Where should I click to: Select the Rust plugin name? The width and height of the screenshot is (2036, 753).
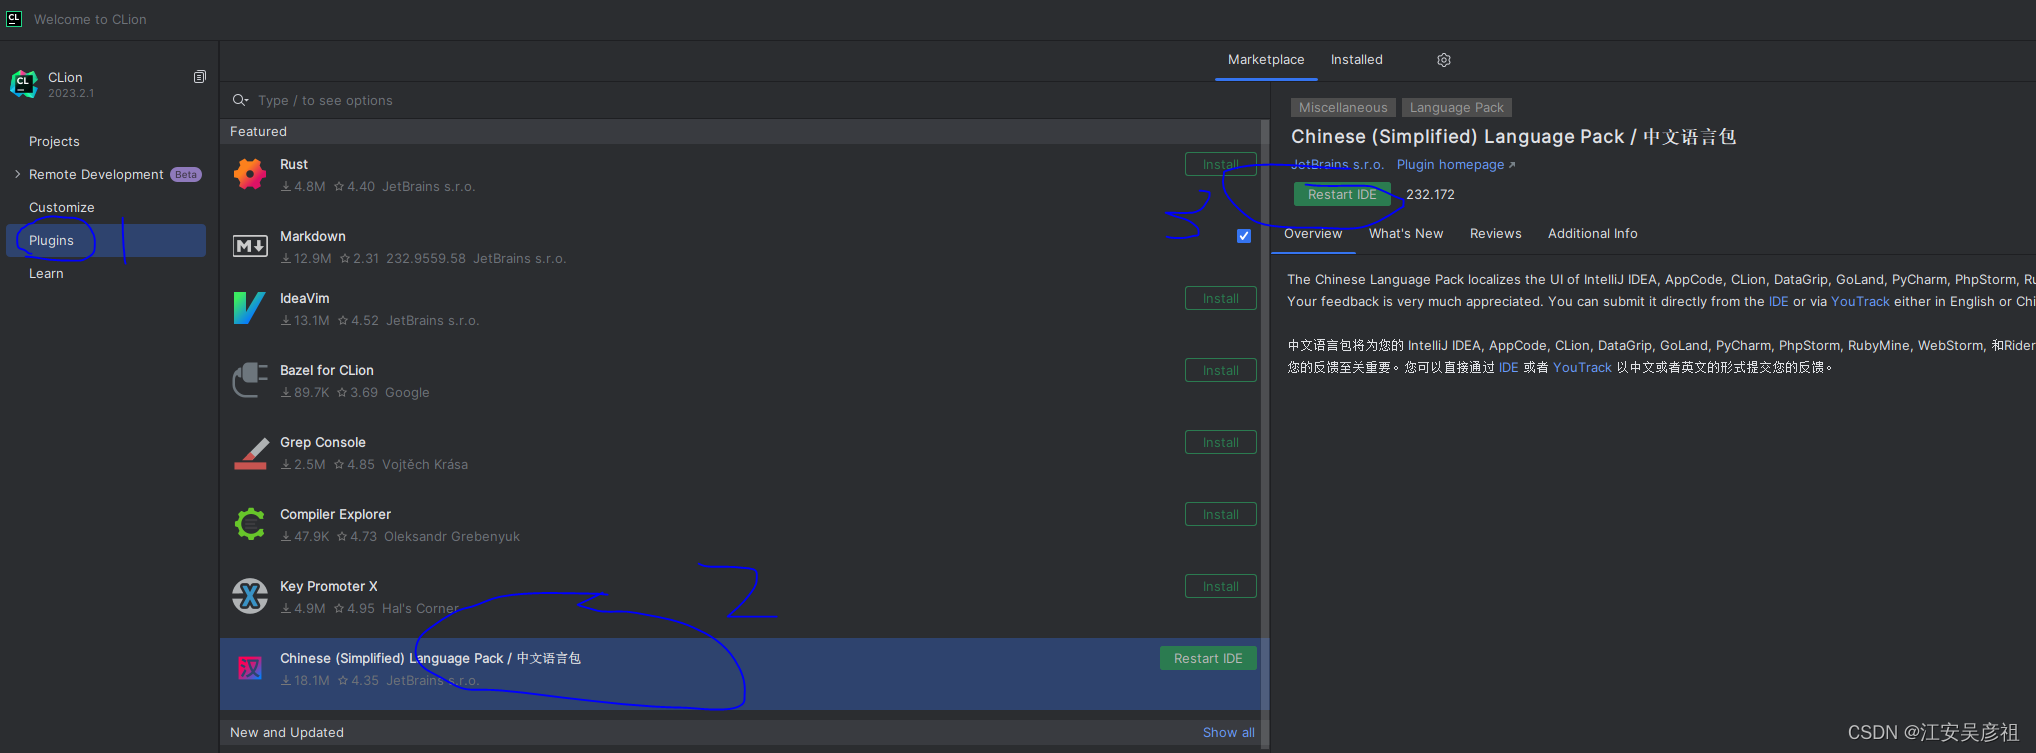[294, 164]
